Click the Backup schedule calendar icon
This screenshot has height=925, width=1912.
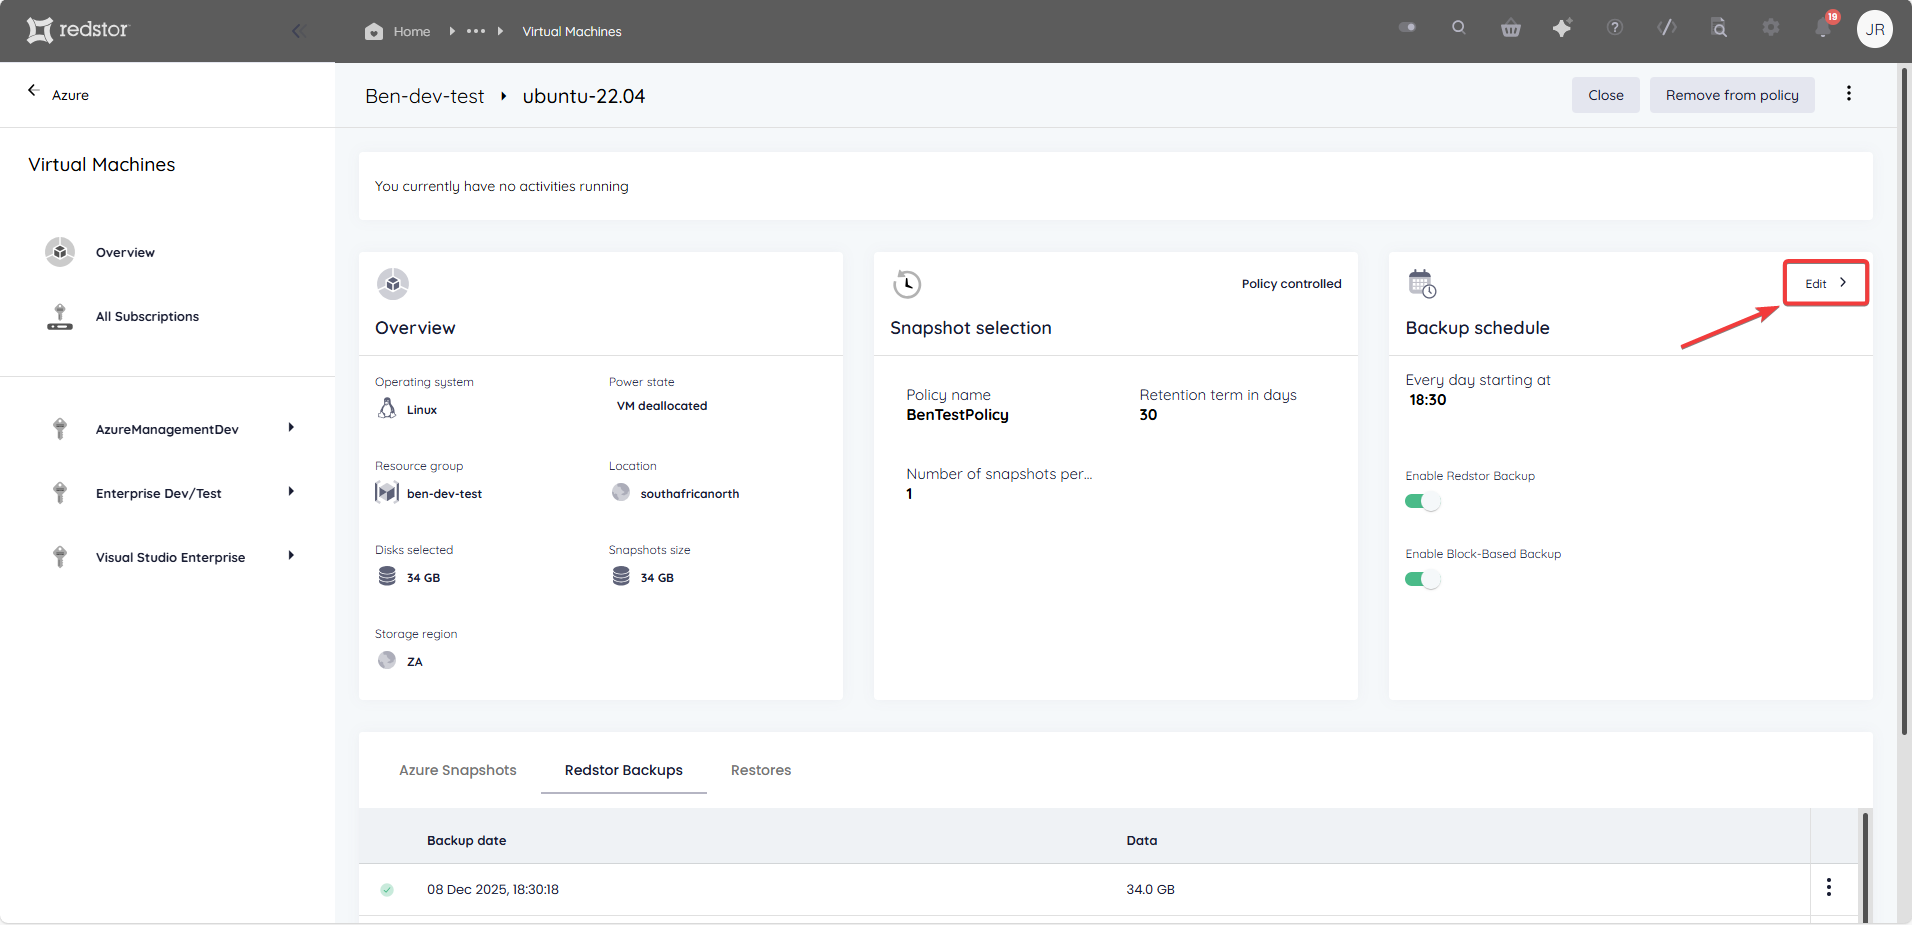pos(1422,284)
